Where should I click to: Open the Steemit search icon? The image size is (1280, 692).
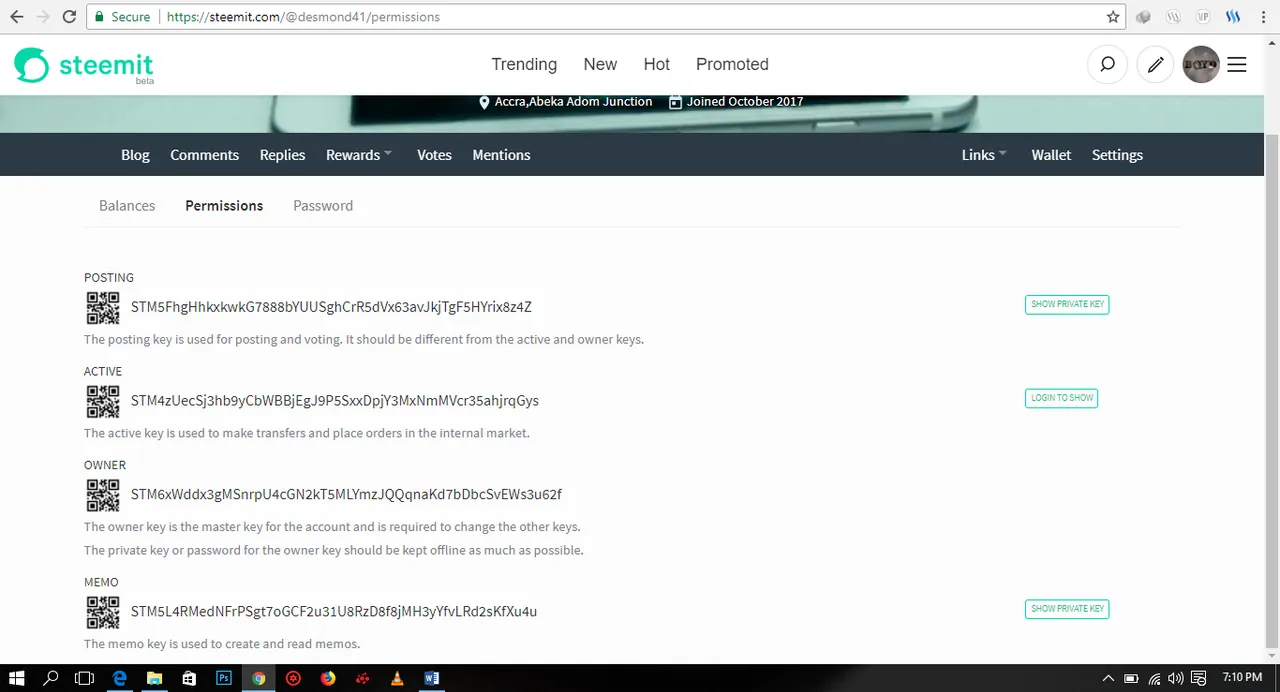pos(1107,64)
